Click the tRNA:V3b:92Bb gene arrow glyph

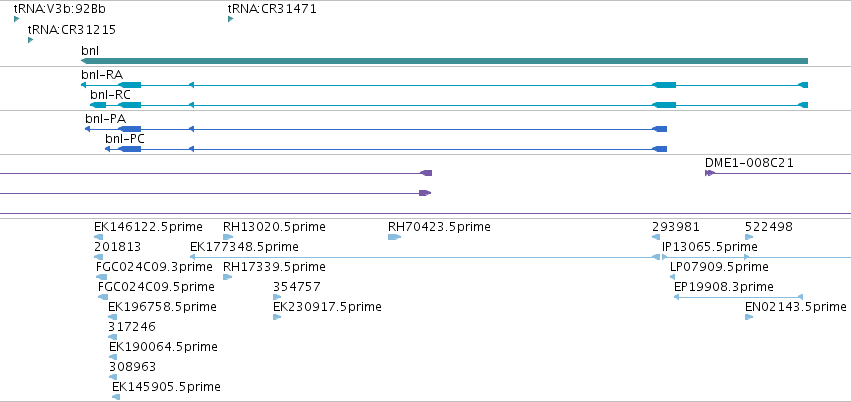[x=16, y=19]
